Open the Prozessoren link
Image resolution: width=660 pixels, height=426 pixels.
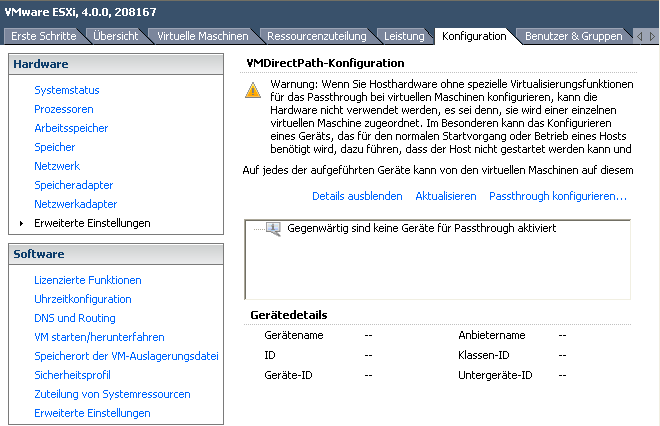click(64, 109)
